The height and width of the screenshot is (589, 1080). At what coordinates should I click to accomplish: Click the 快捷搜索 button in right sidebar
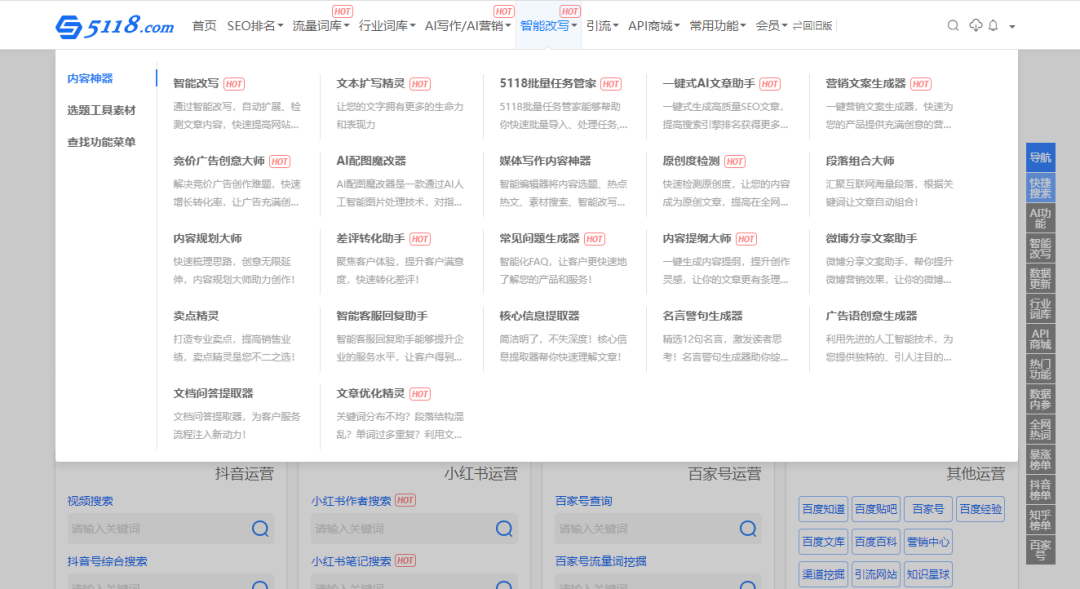point(1040,188)
